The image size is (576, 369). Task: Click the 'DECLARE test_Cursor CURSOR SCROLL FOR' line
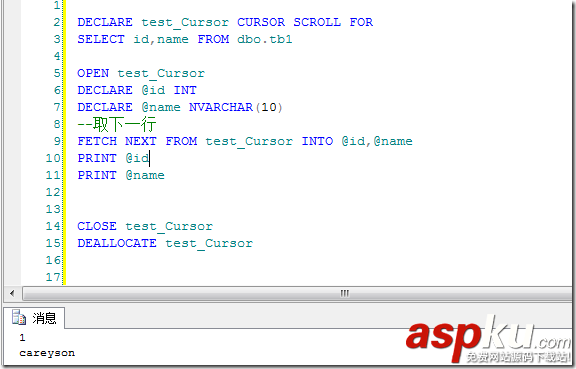click(225, 22)
